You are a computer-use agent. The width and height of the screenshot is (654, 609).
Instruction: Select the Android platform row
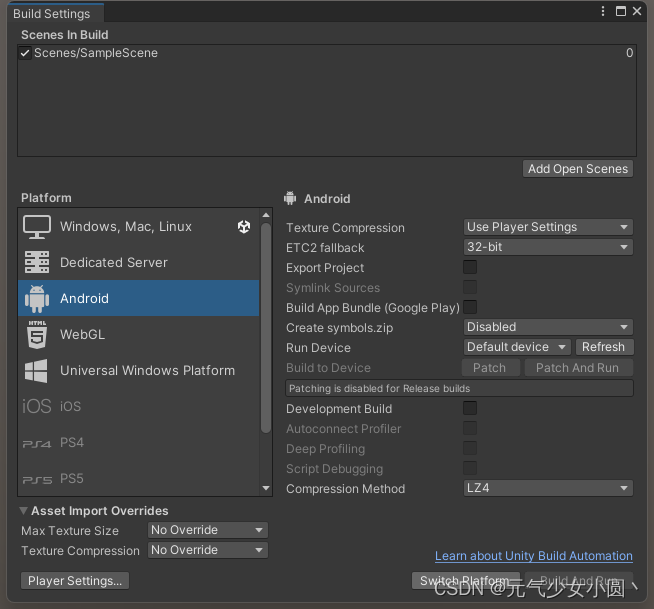[138, 298]
